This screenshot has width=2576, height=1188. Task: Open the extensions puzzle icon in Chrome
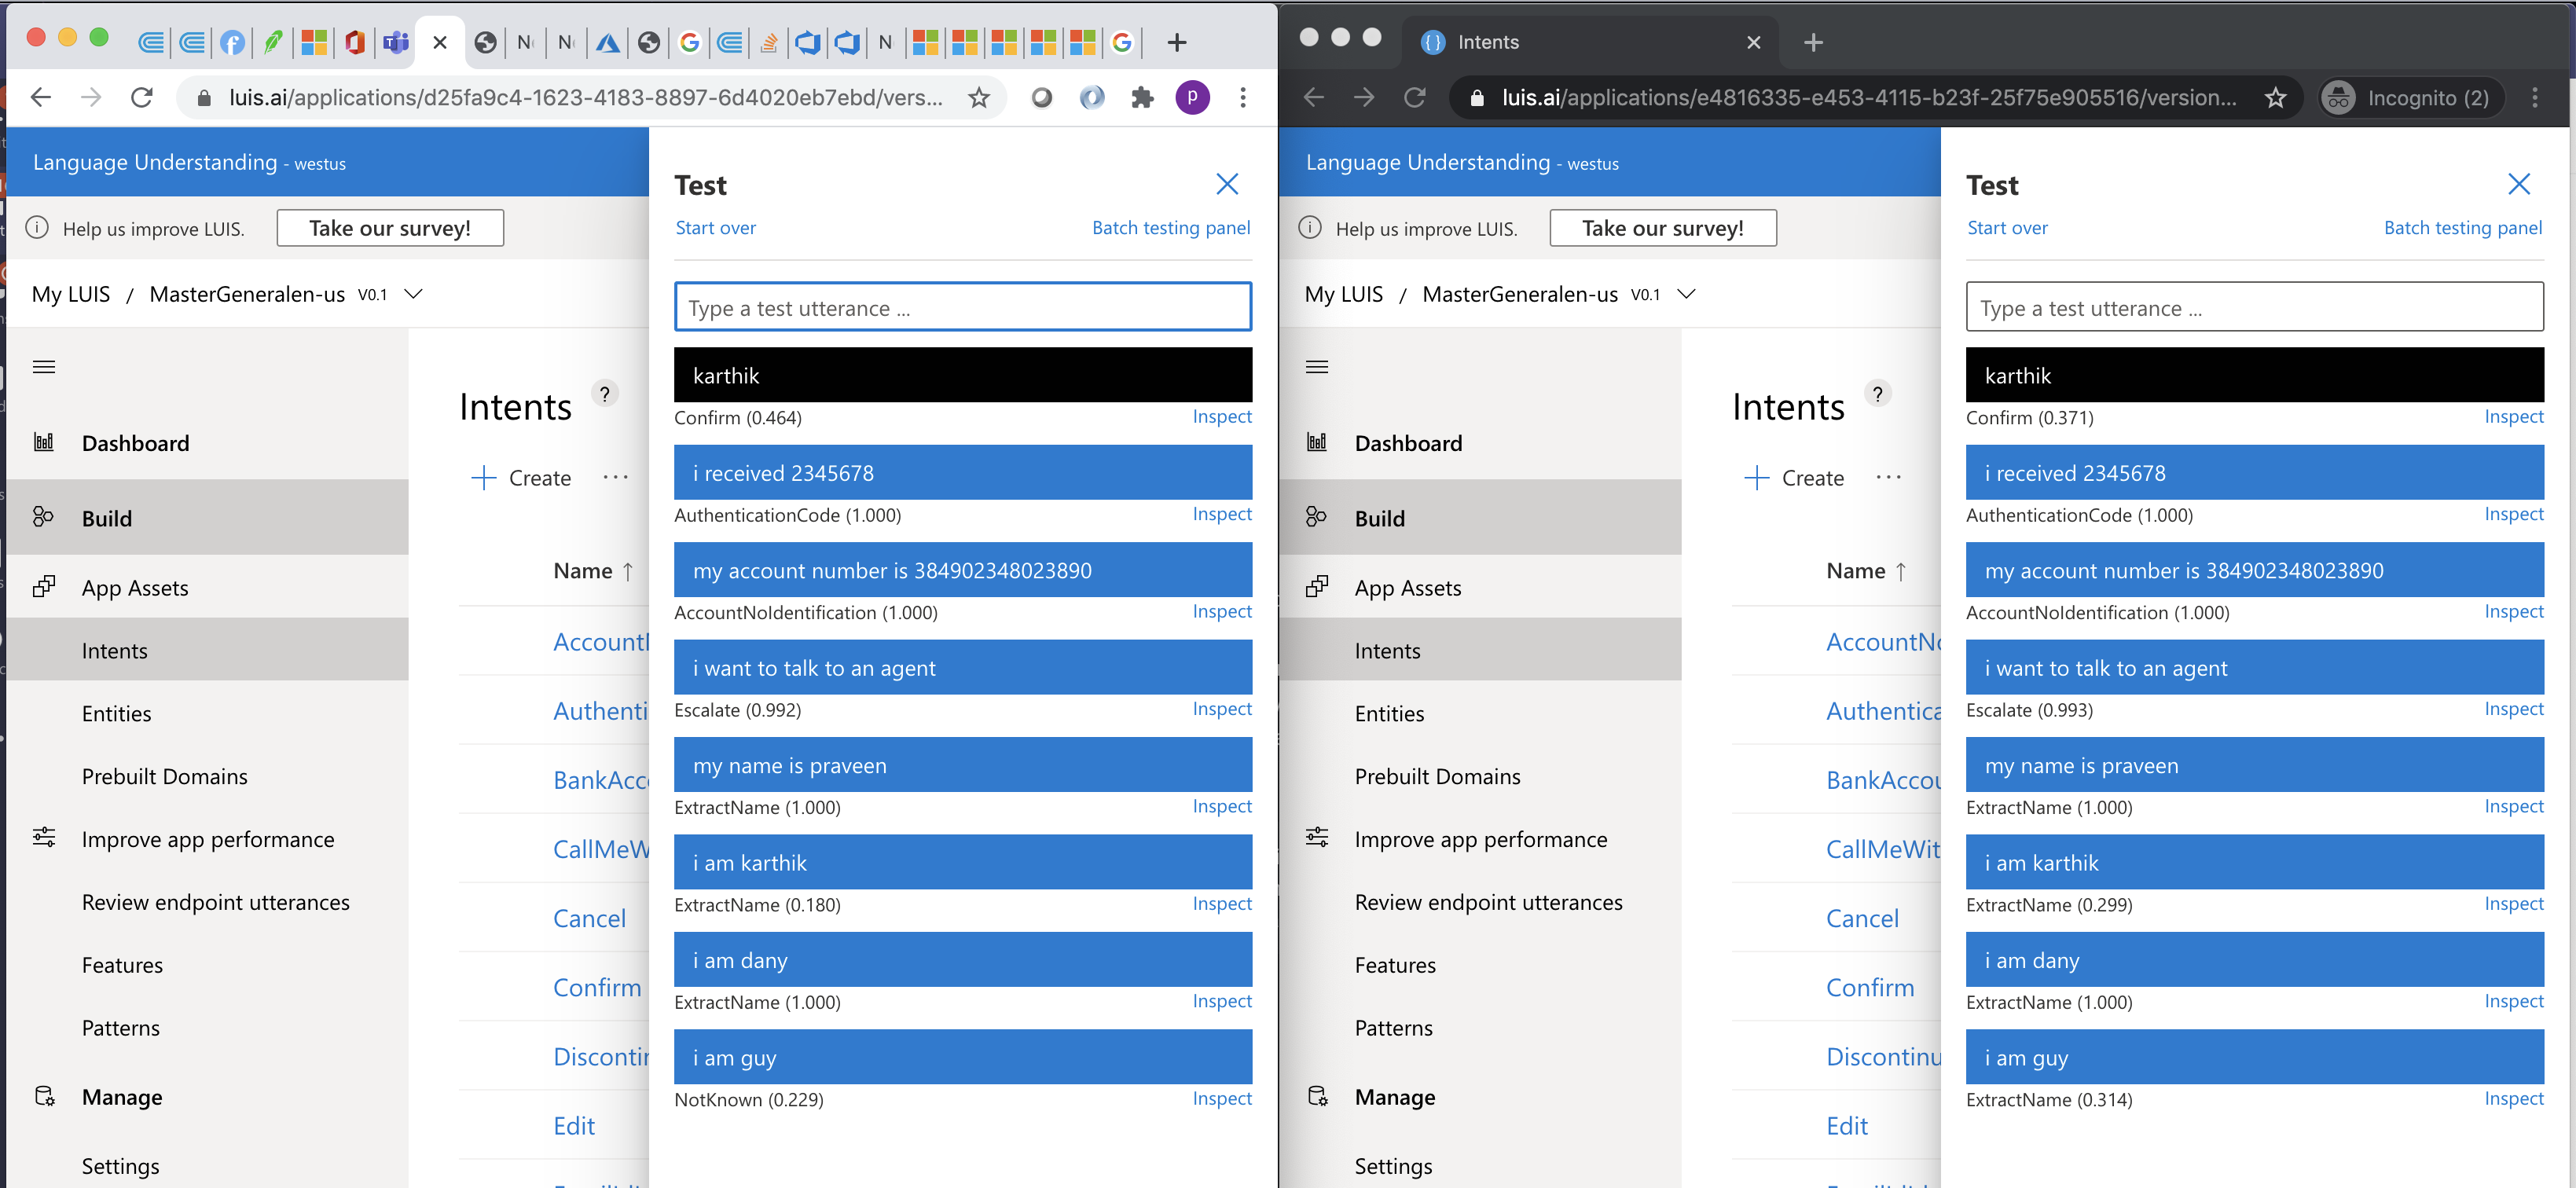coord(1142,98)
